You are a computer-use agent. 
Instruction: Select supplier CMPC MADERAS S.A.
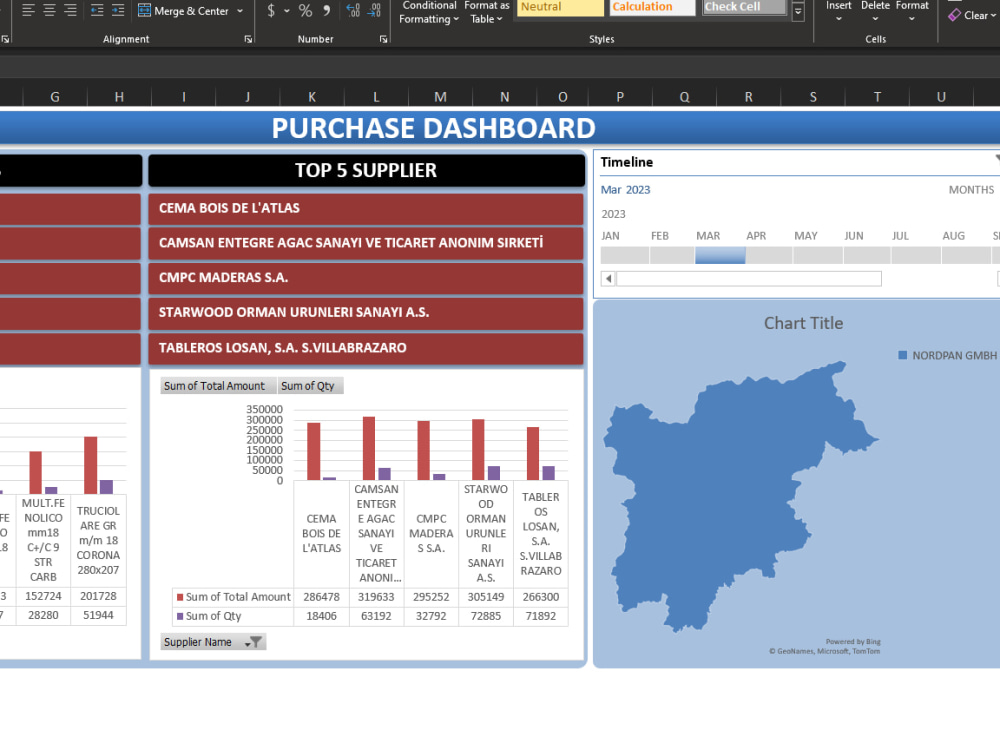[x=366, y=277]
